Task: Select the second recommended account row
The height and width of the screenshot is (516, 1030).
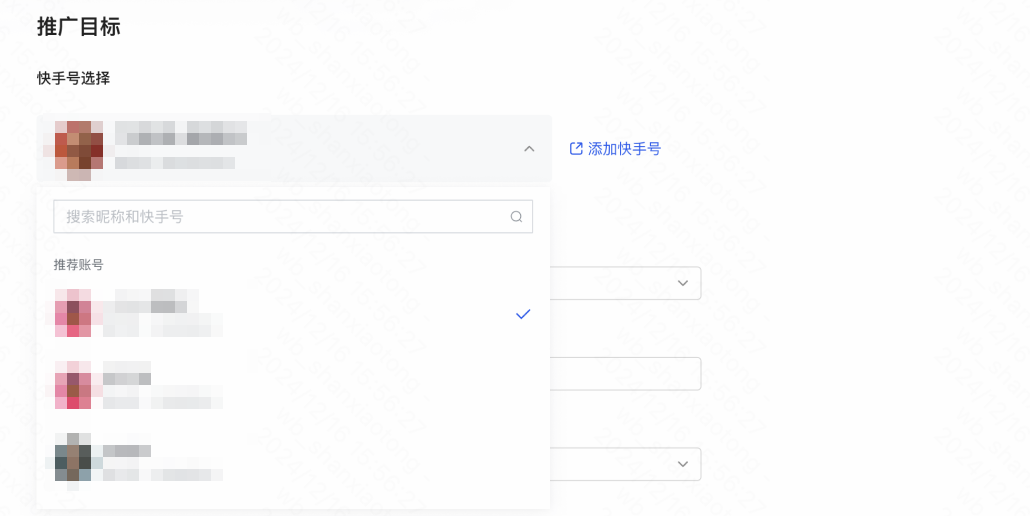Action: pyautogui.click(x=293, y=385)
